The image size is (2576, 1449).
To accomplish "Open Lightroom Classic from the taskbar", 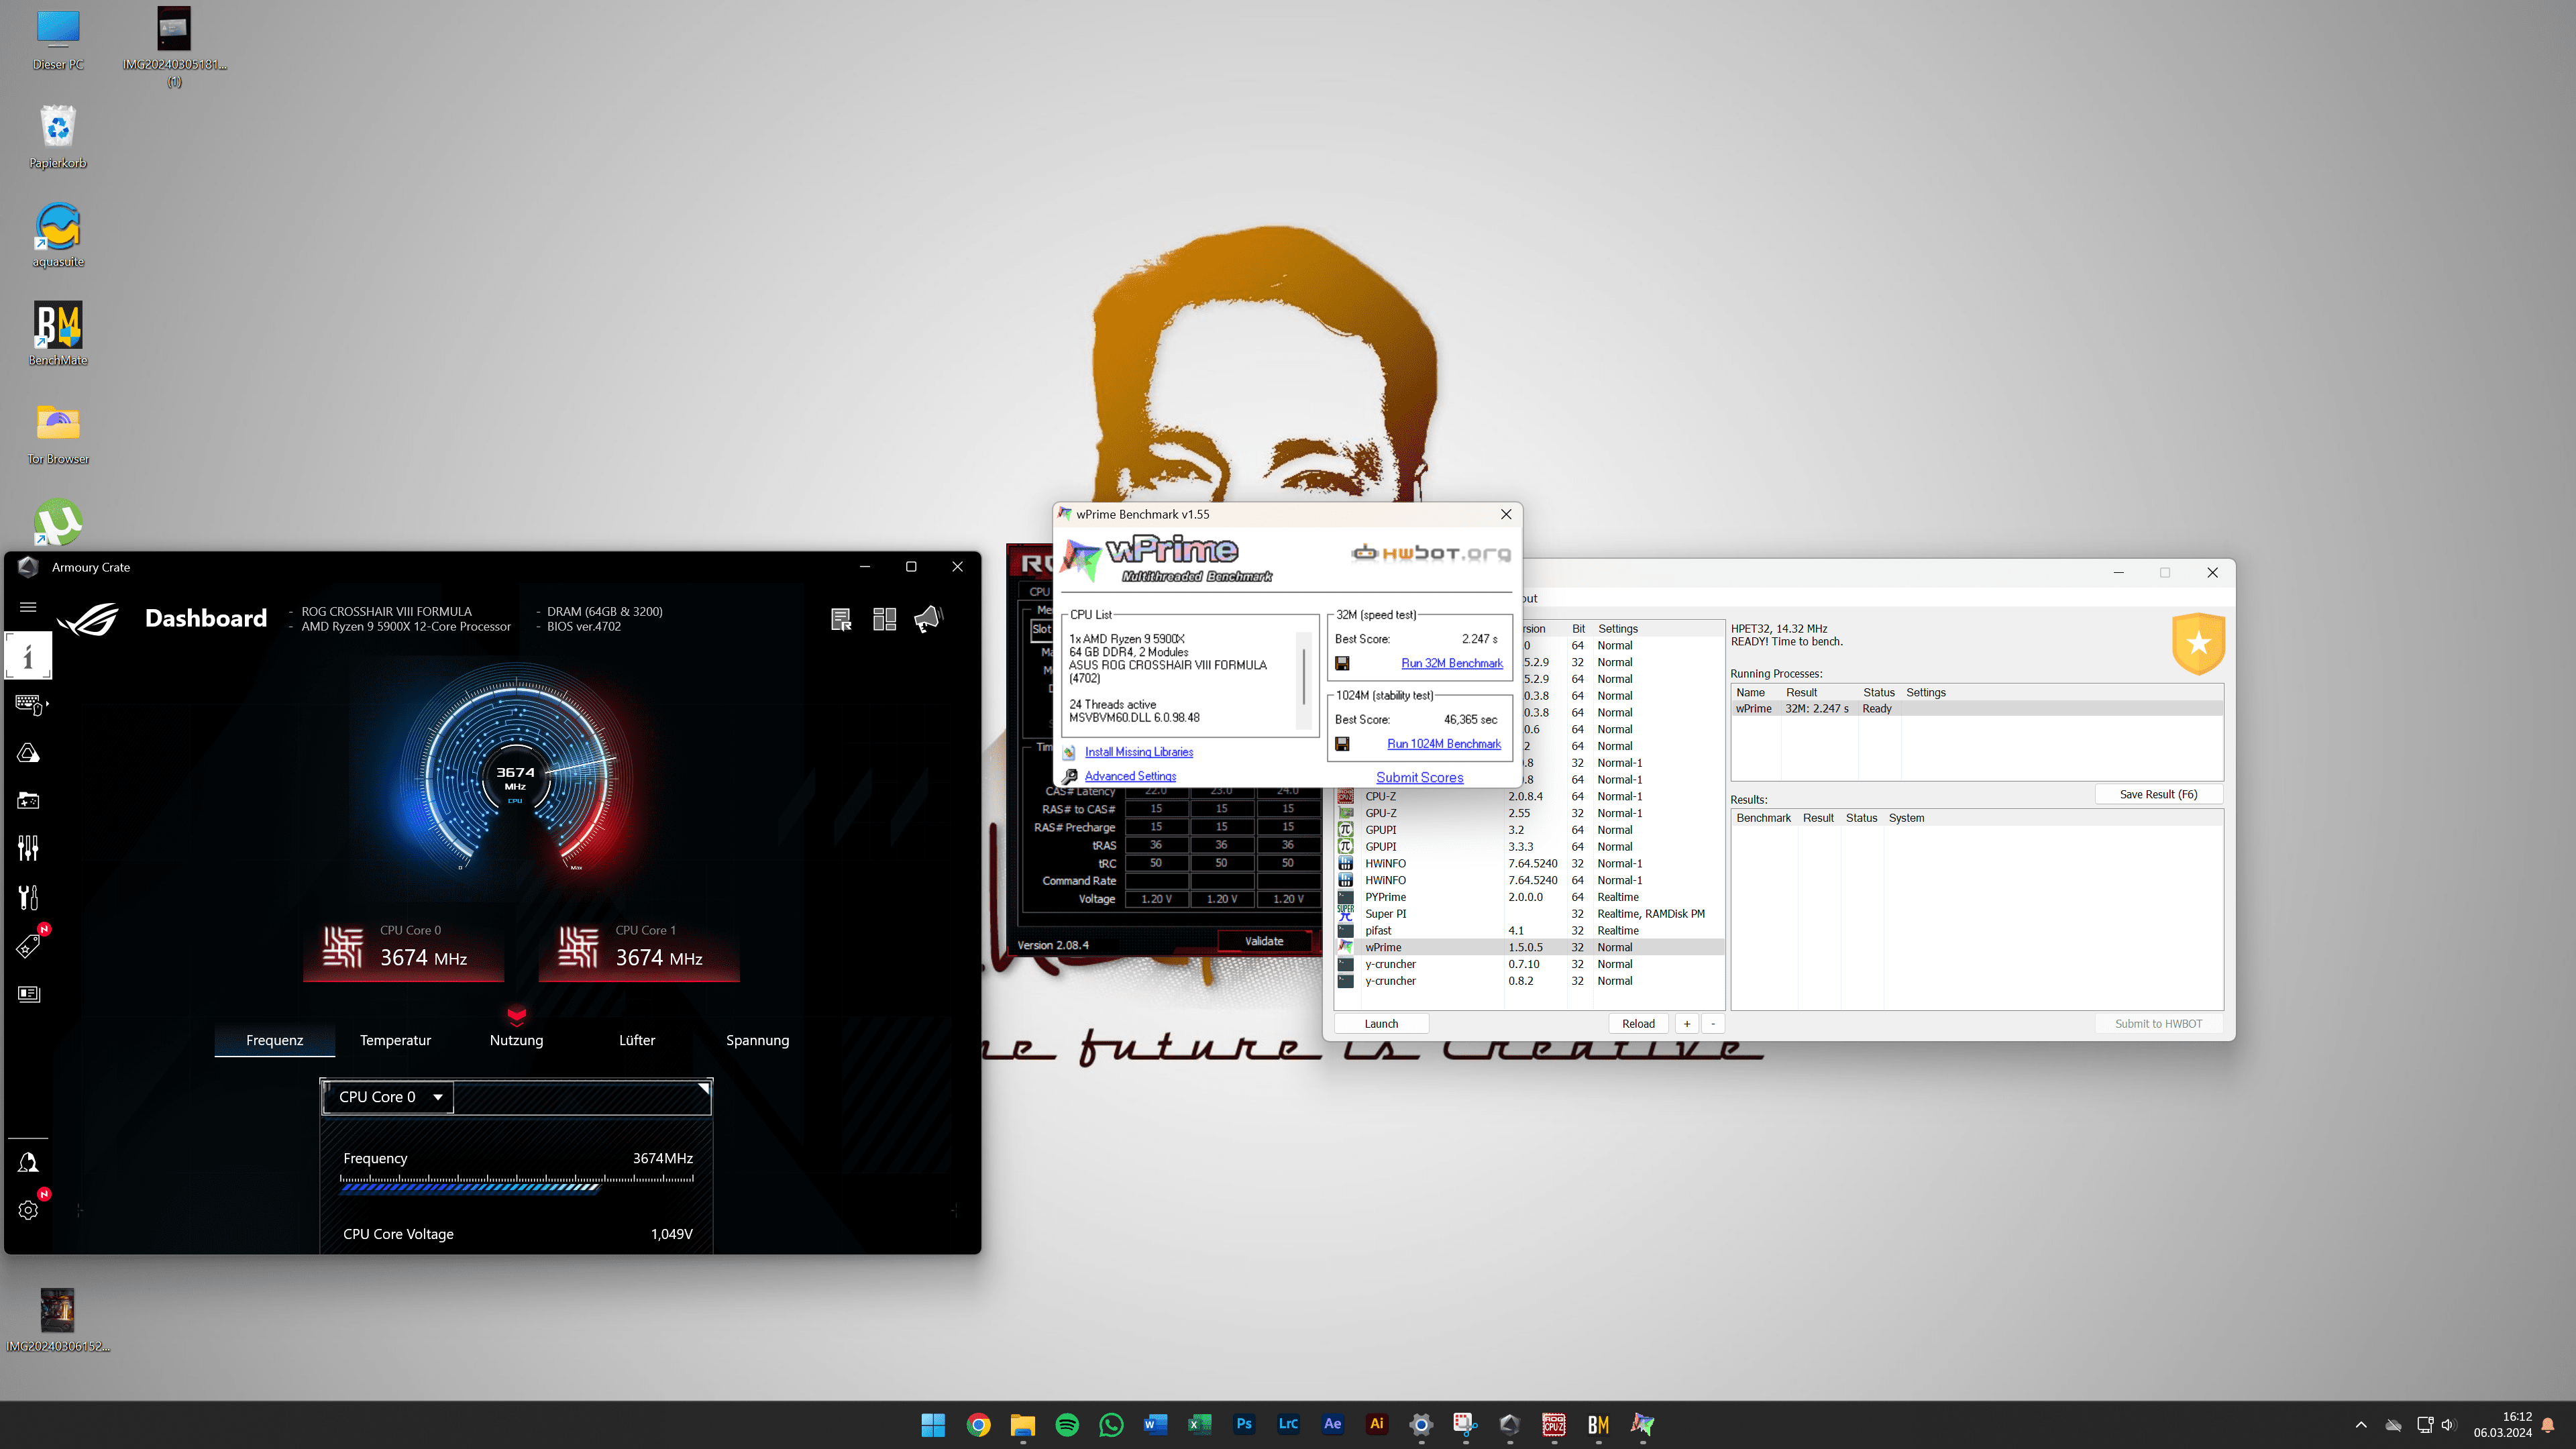I will pos(1288,1425).
